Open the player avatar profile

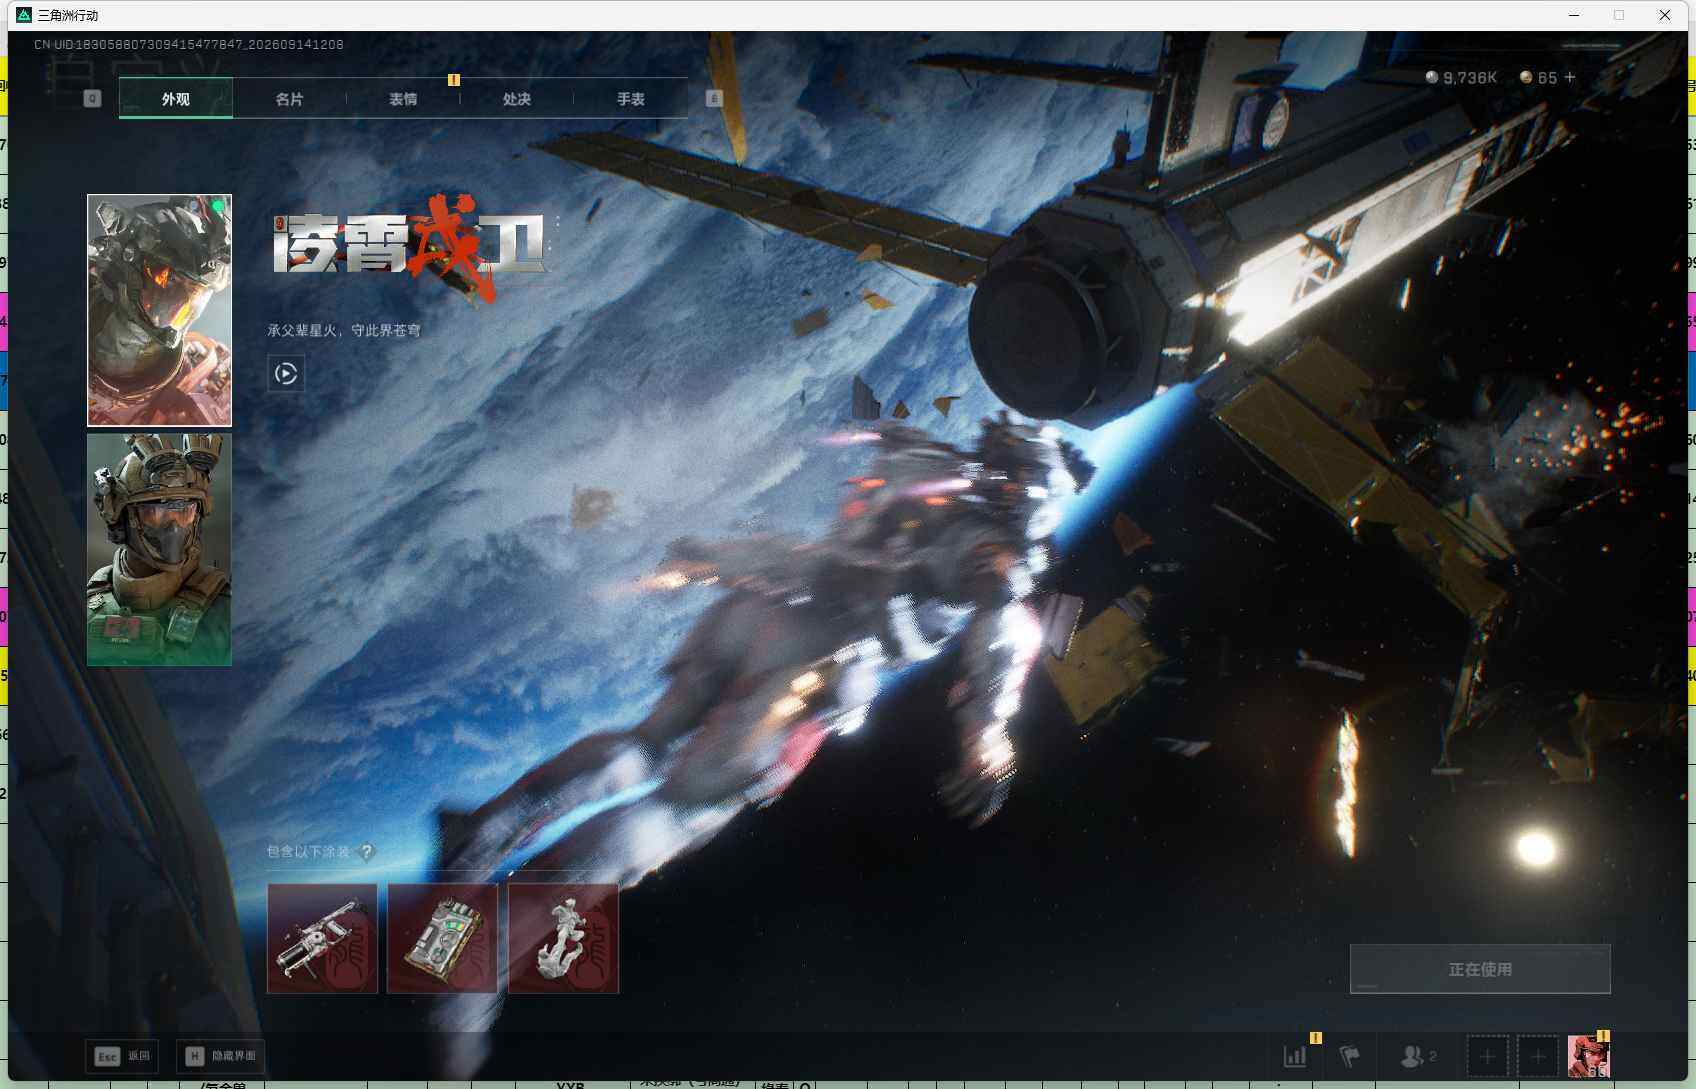[1588, 1056]
